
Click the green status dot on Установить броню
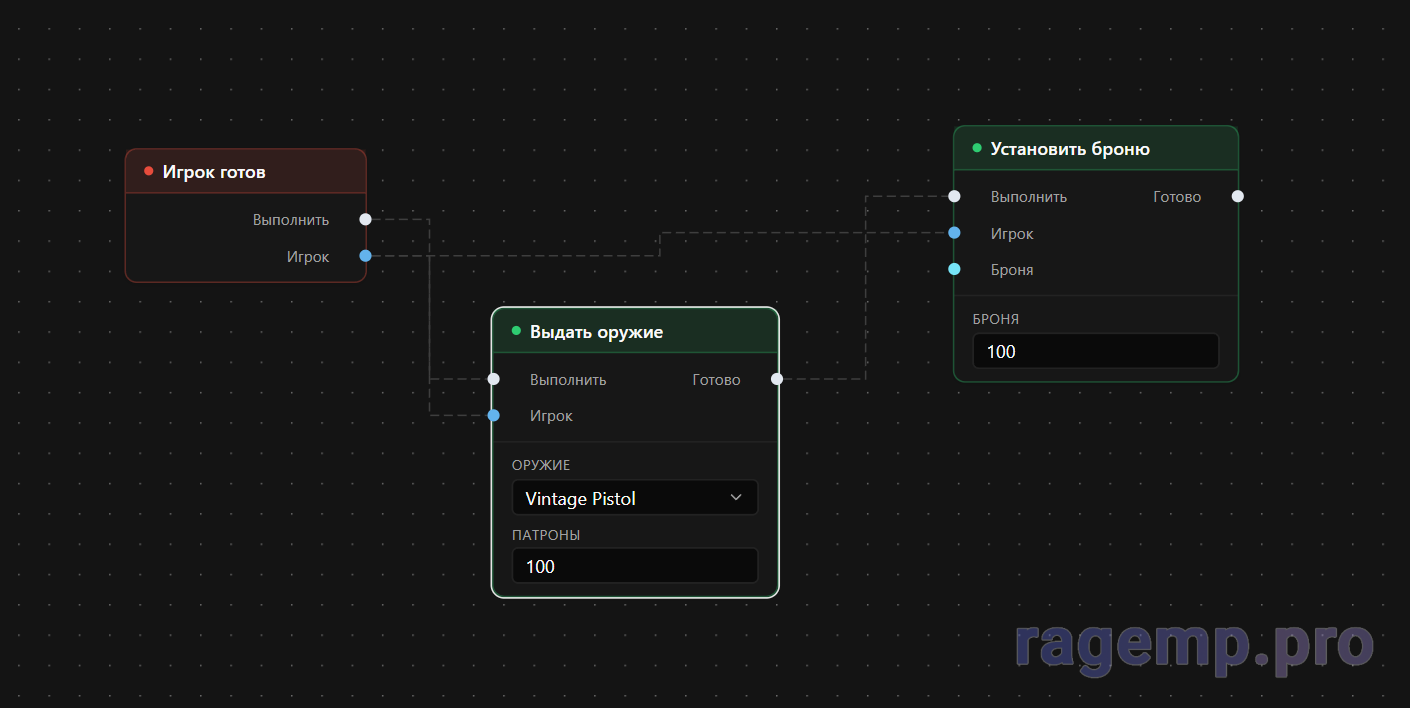pos(977,148)
